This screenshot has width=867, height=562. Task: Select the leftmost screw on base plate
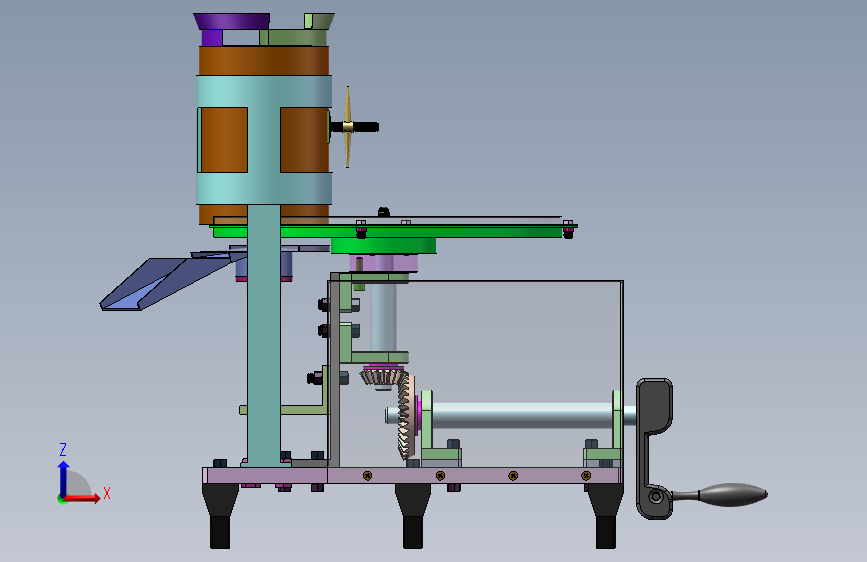(367, 476)
